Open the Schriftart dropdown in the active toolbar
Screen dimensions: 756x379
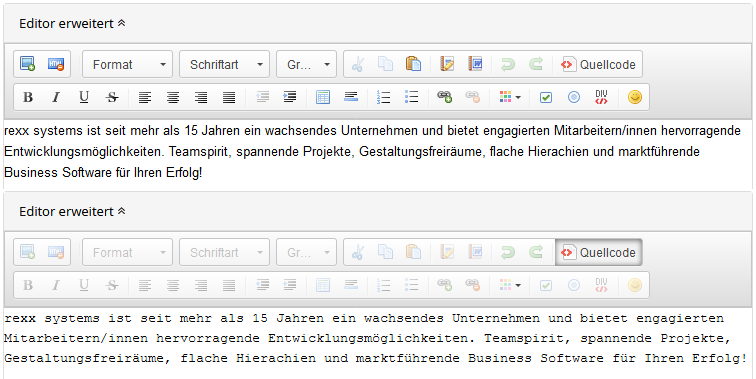224,64
